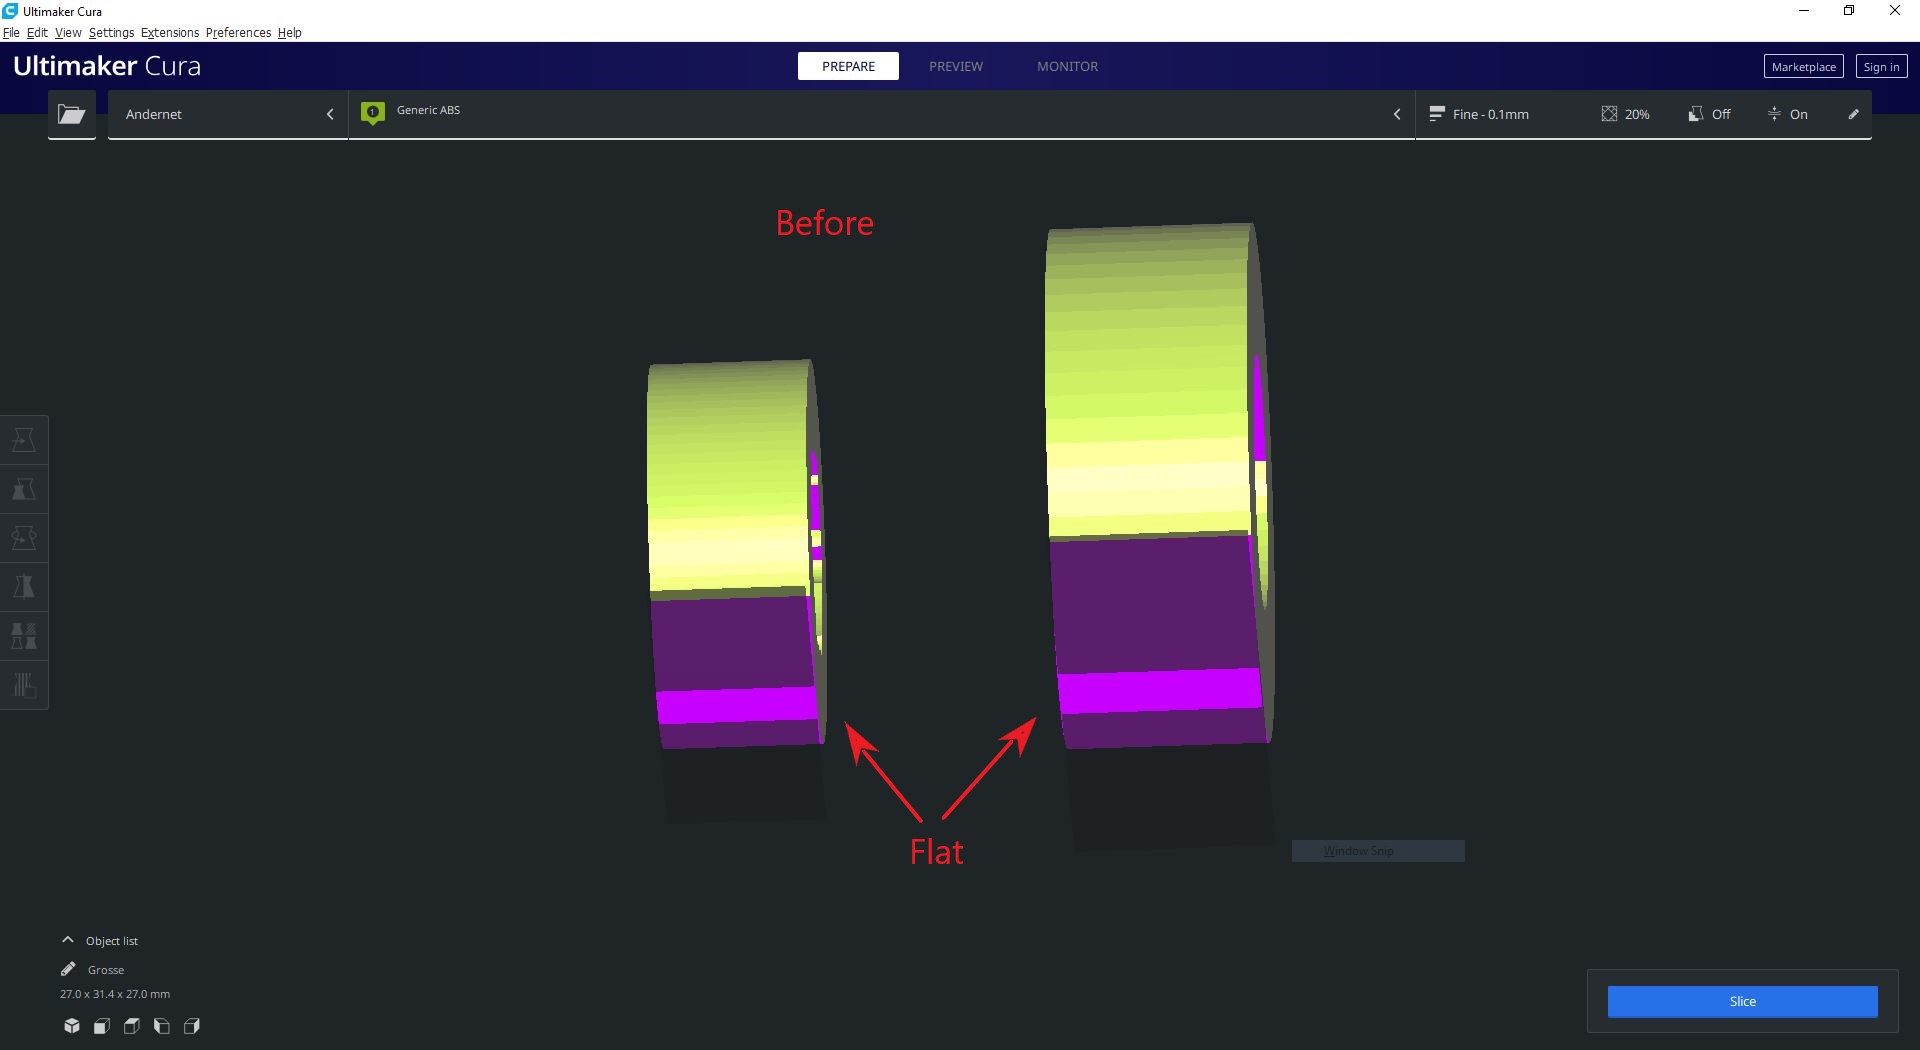Open file folder icon

(71, 114)
